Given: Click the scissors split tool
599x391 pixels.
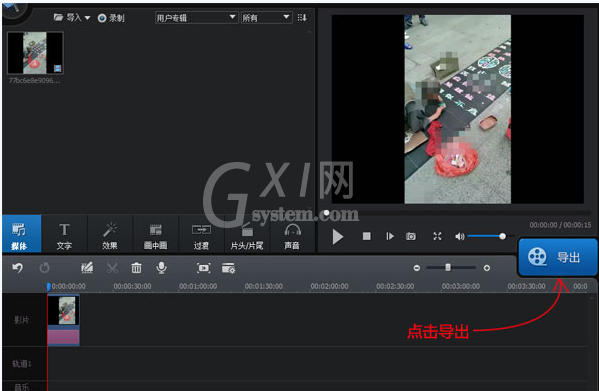Looking at the screenshot, I should click(x=112, y=268).
